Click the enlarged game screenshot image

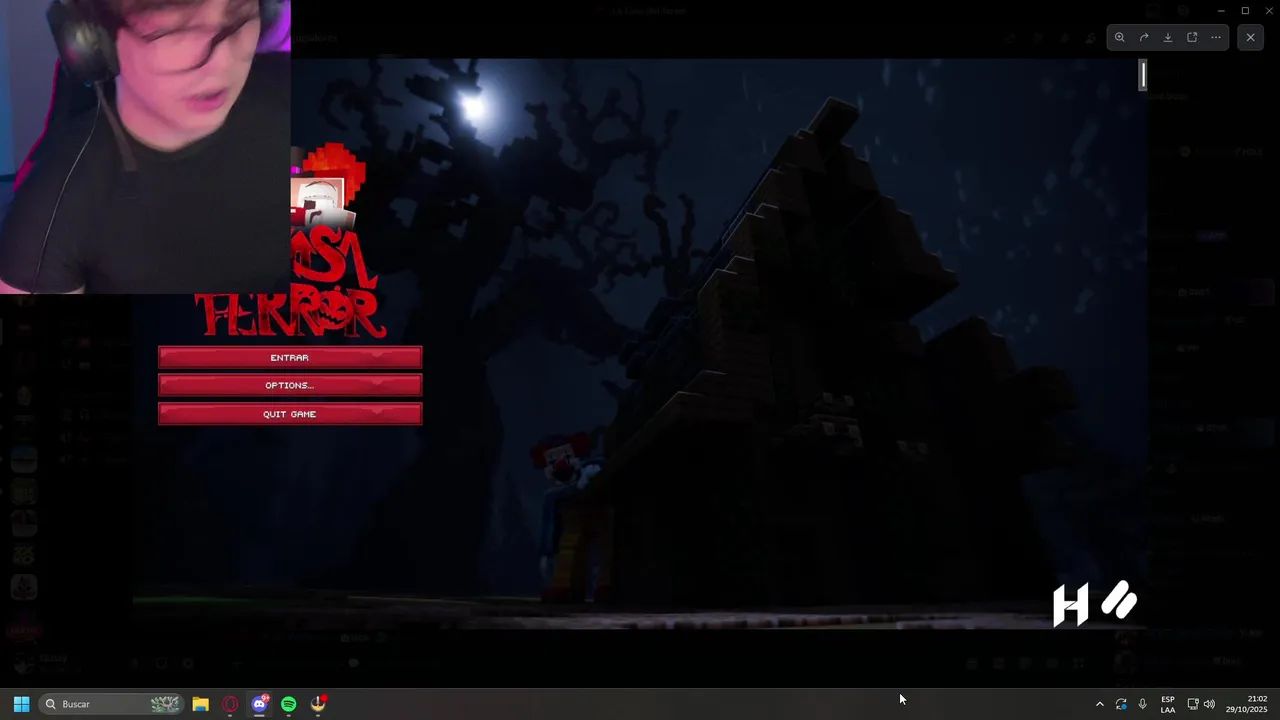coord(640,345)
